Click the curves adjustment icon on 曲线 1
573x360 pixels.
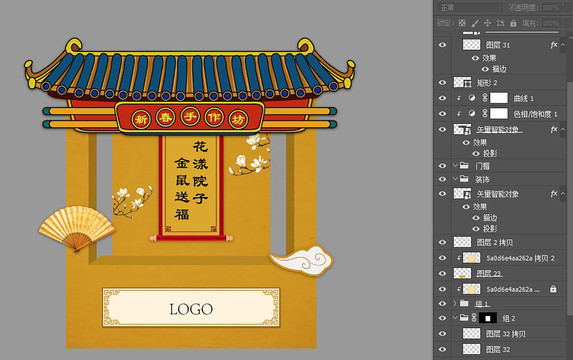pyautogui.click(x=472, y=98)
